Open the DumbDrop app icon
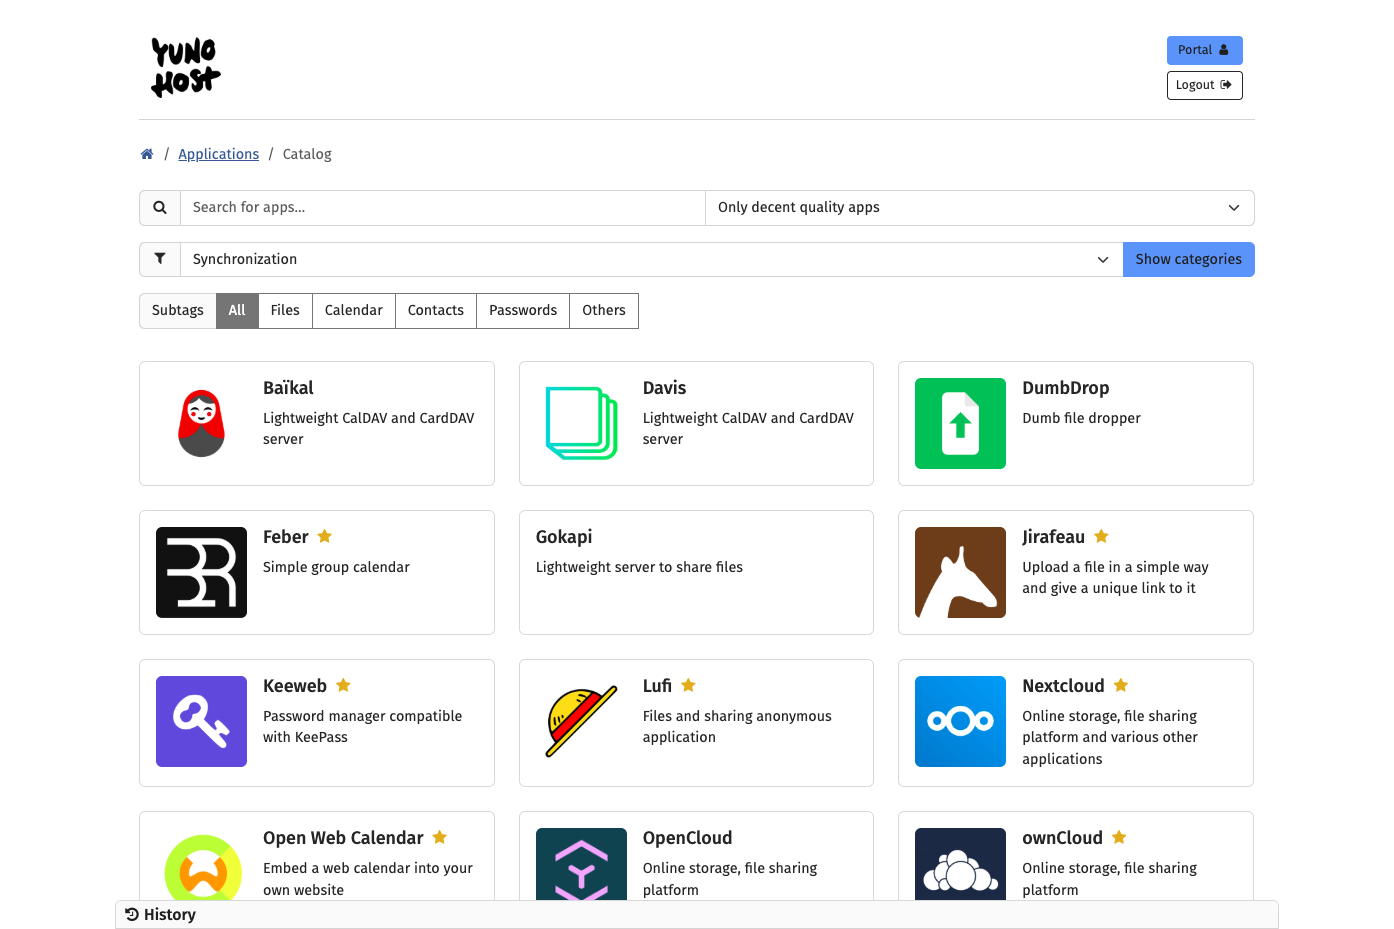Screen dimensions: 1394x929 click(x=960, y=423)
